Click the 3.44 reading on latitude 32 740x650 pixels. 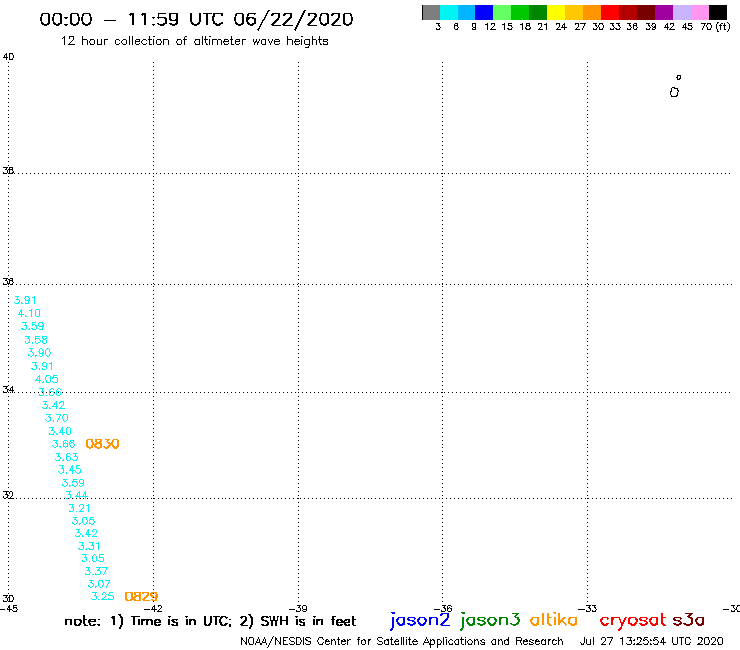tap(76, 495)
